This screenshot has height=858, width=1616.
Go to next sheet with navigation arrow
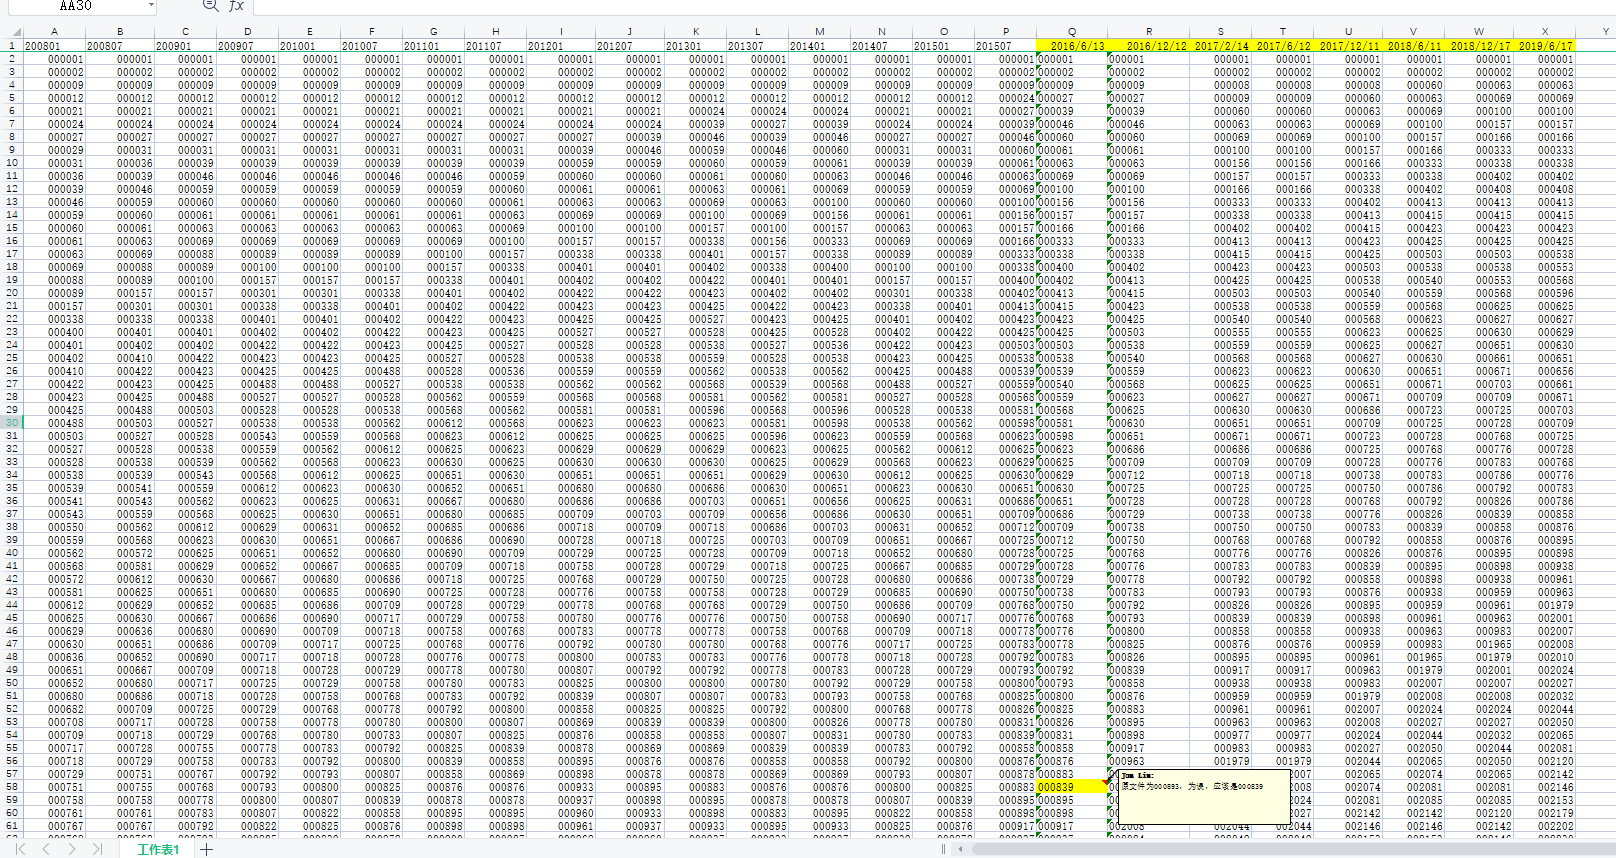tap(72, 849)
